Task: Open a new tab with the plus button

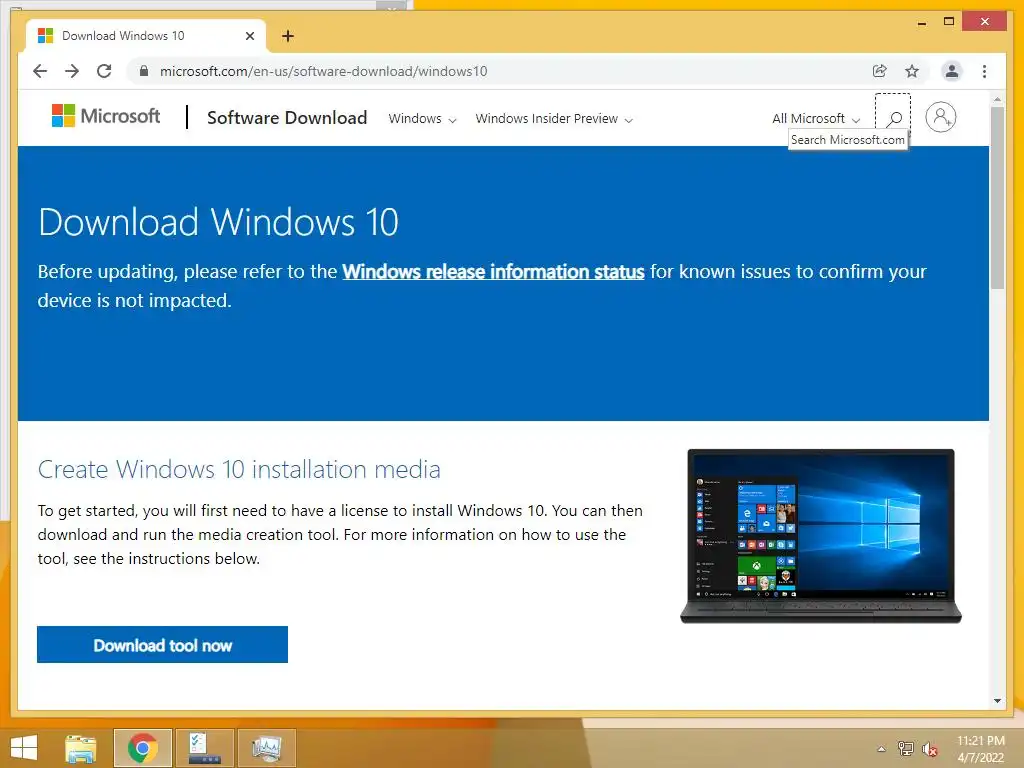Action: tap(287, 36)
